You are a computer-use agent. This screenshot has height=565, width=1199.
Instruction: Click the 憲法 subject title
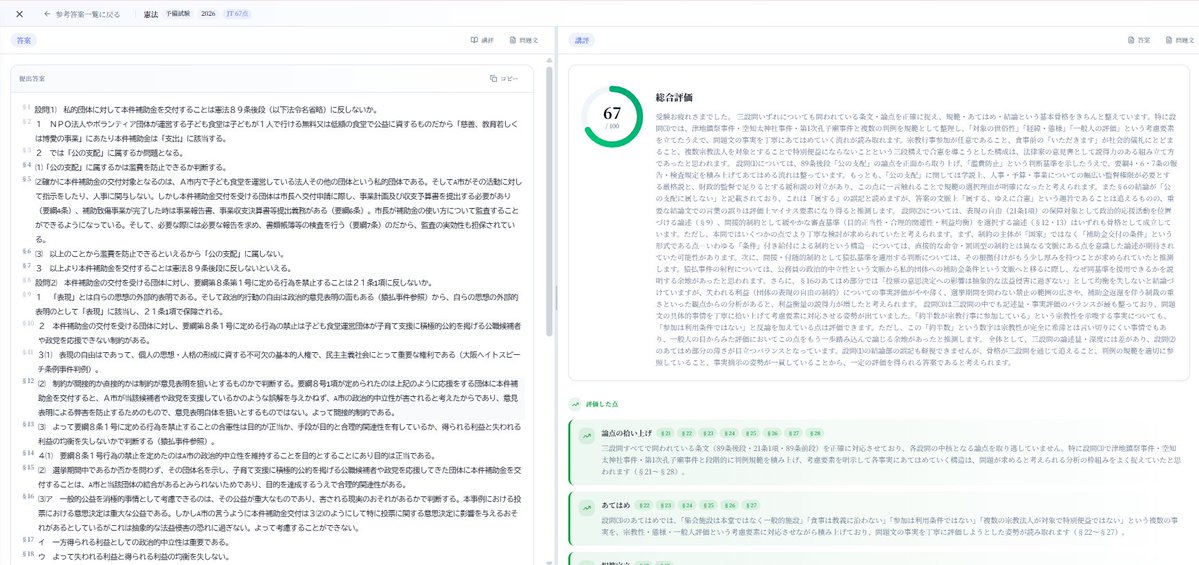tap(151, 14)
